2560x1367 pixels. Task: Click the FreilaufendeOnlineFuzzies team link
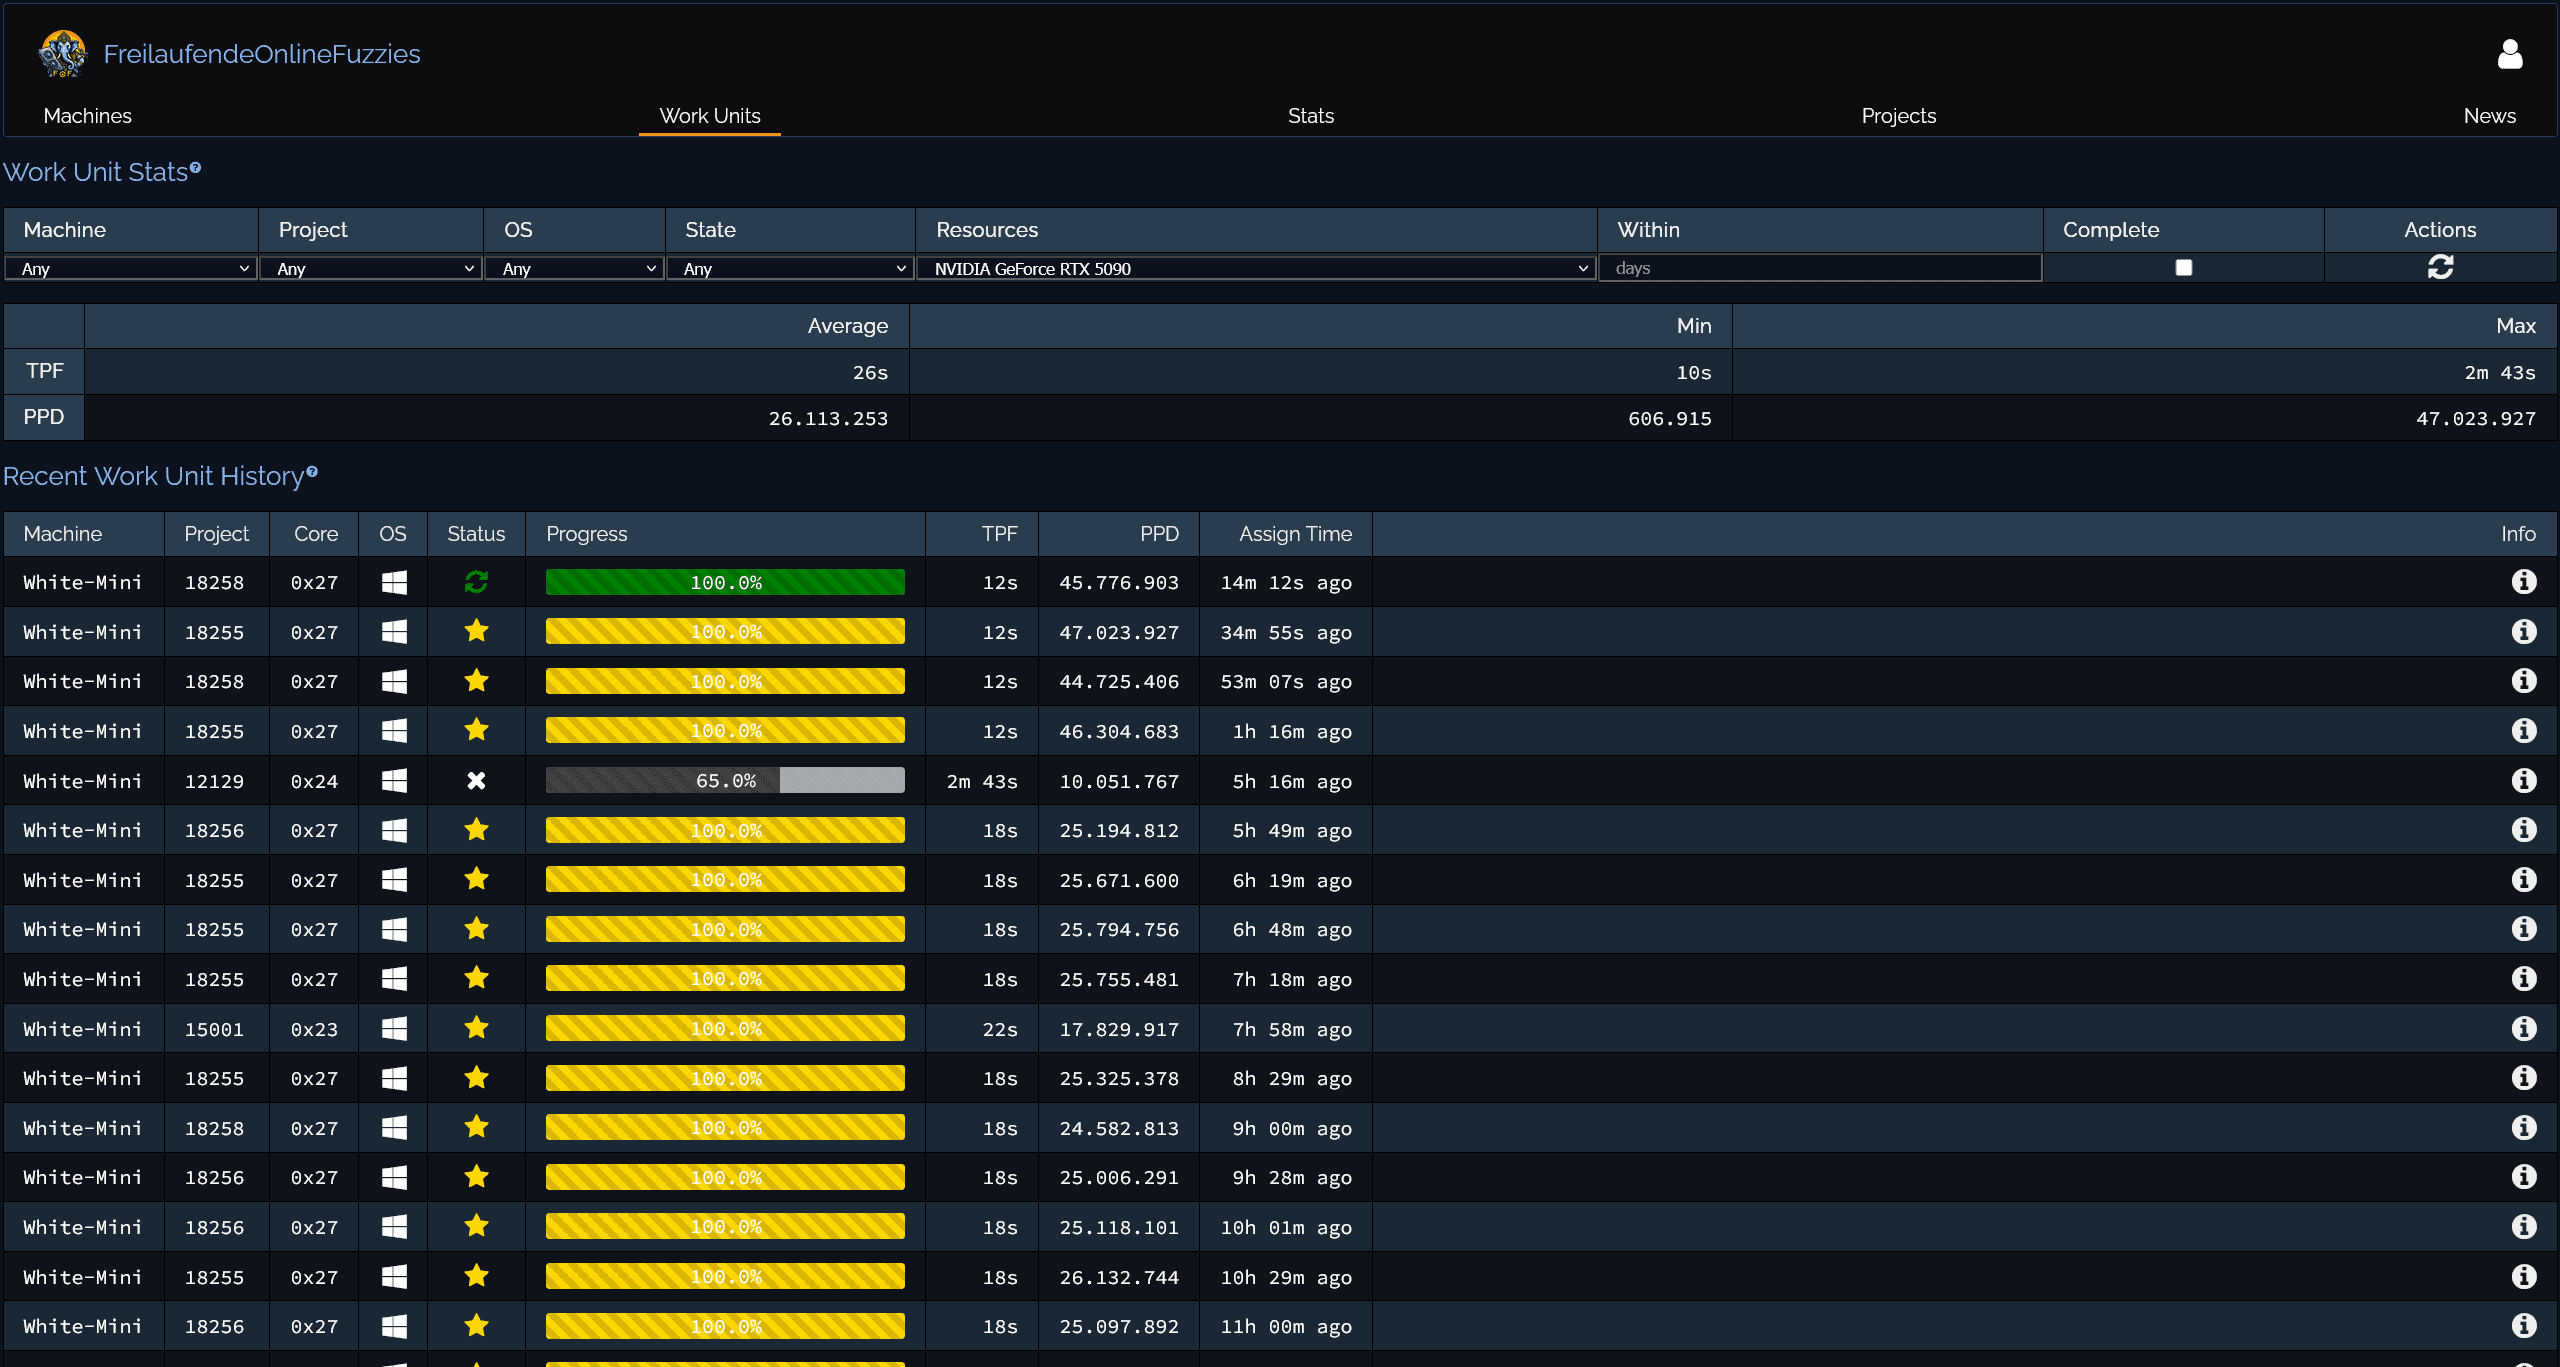click(262, 54)
